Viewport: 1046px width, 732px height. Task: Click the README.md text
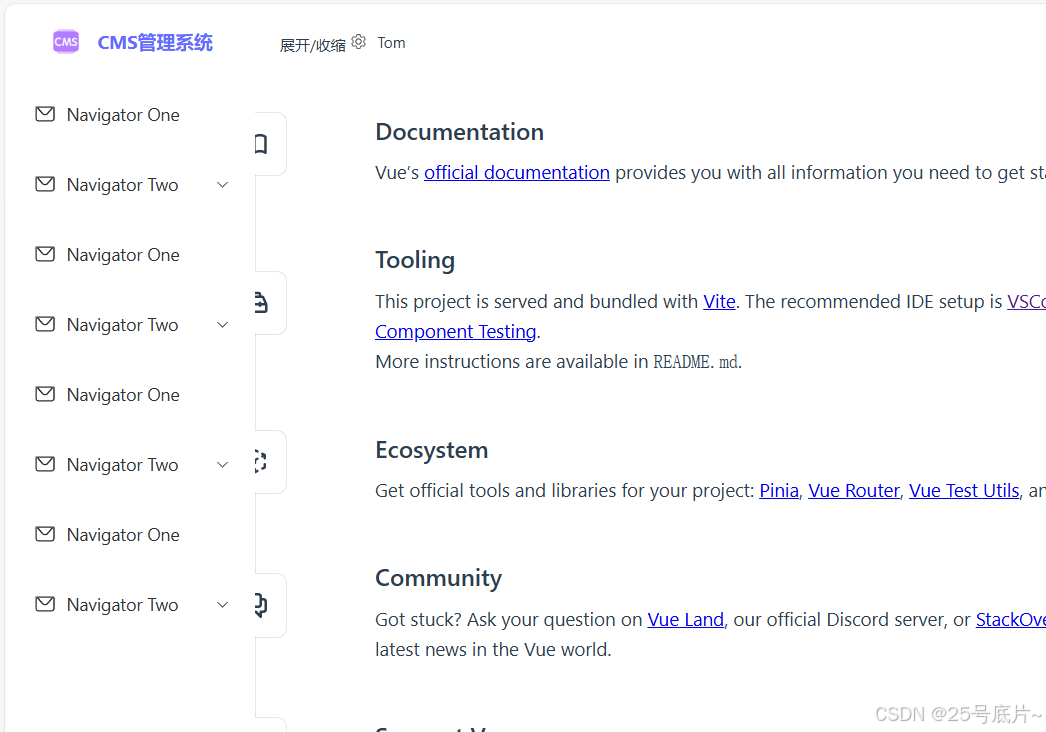coord(695,362)
